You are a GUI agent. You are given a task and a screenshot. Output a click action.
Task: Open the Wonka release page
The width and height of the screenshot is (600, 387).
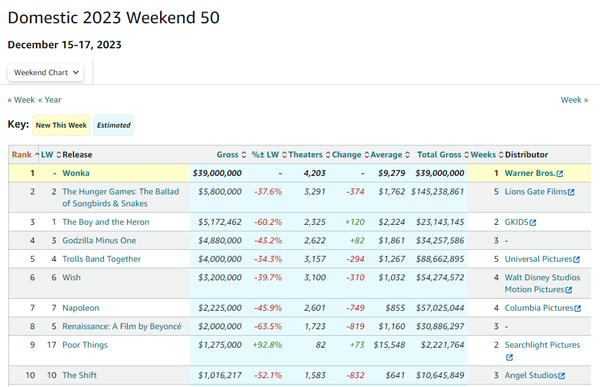coord(76,173)
